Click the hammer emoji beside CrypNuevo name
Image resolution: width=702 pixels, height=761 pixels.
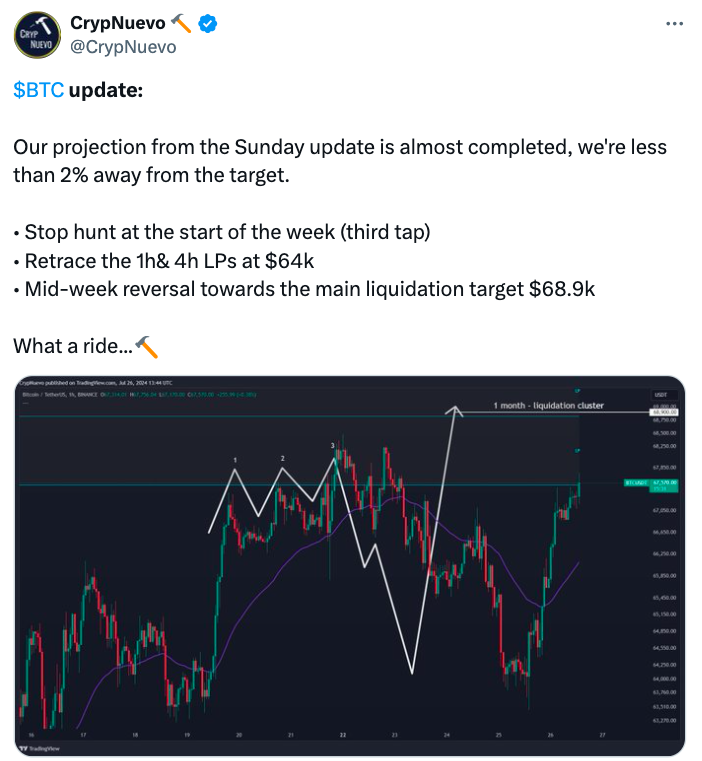click(182, 23)
